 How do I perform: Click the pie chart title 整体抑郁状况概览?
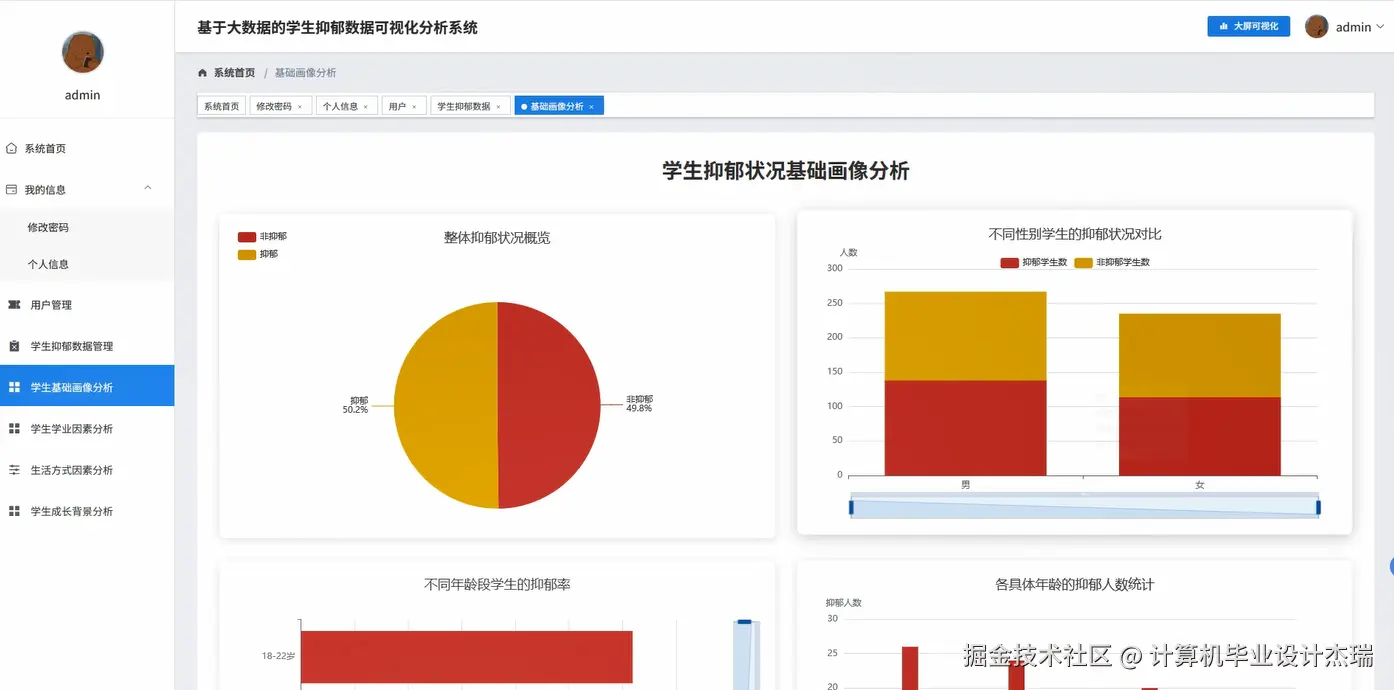click(497, 237)
